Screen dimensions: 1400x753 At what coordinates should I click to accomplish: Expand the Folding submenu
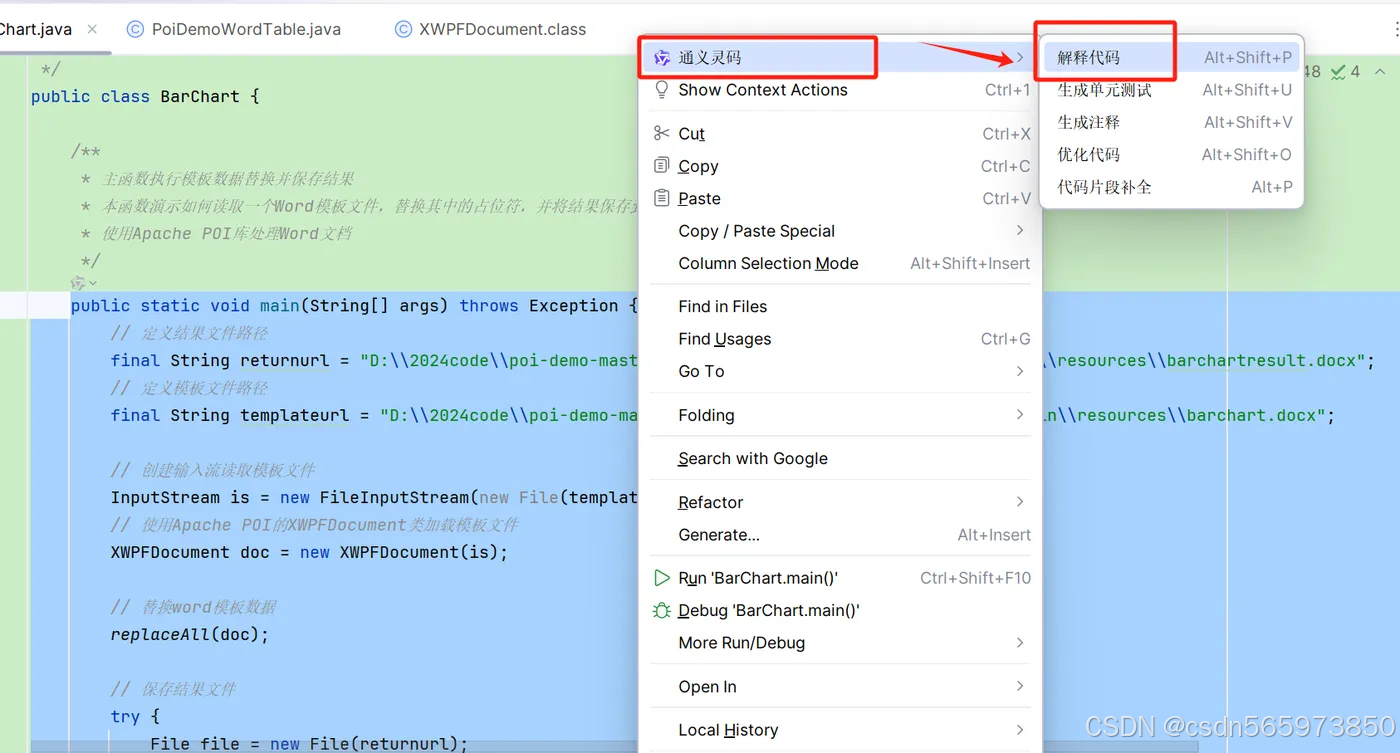[x=840, y=415]
